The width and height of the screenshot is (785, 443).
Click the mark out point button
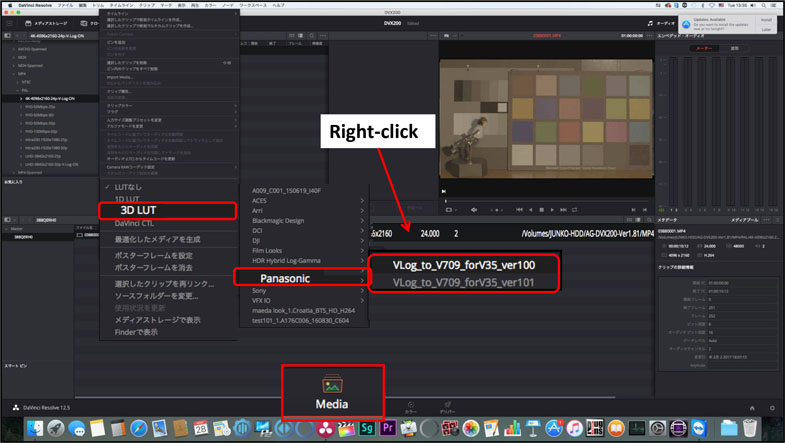pos(645,210)
